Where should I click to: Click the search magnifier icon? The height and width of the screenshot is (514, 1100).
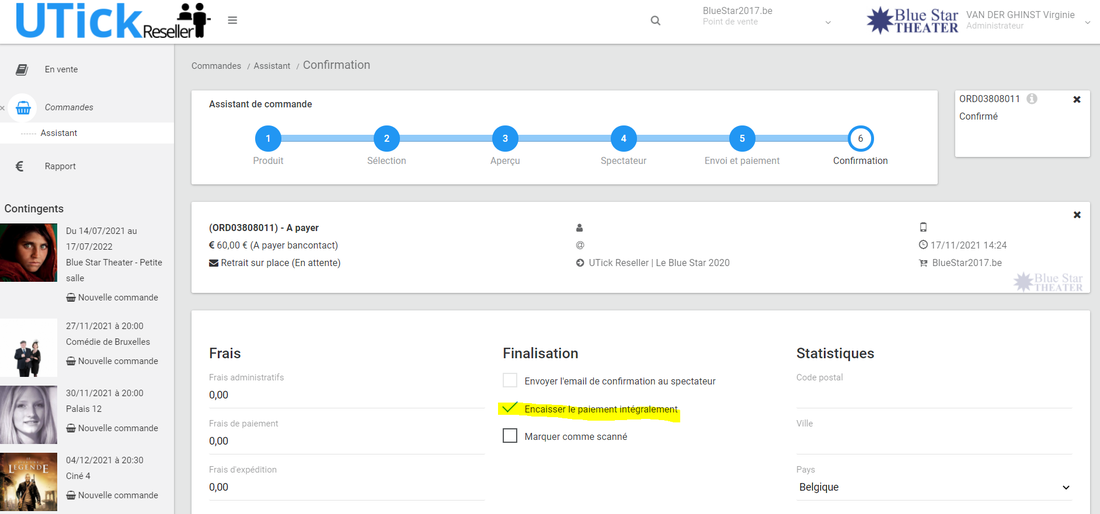pos(655,21)
